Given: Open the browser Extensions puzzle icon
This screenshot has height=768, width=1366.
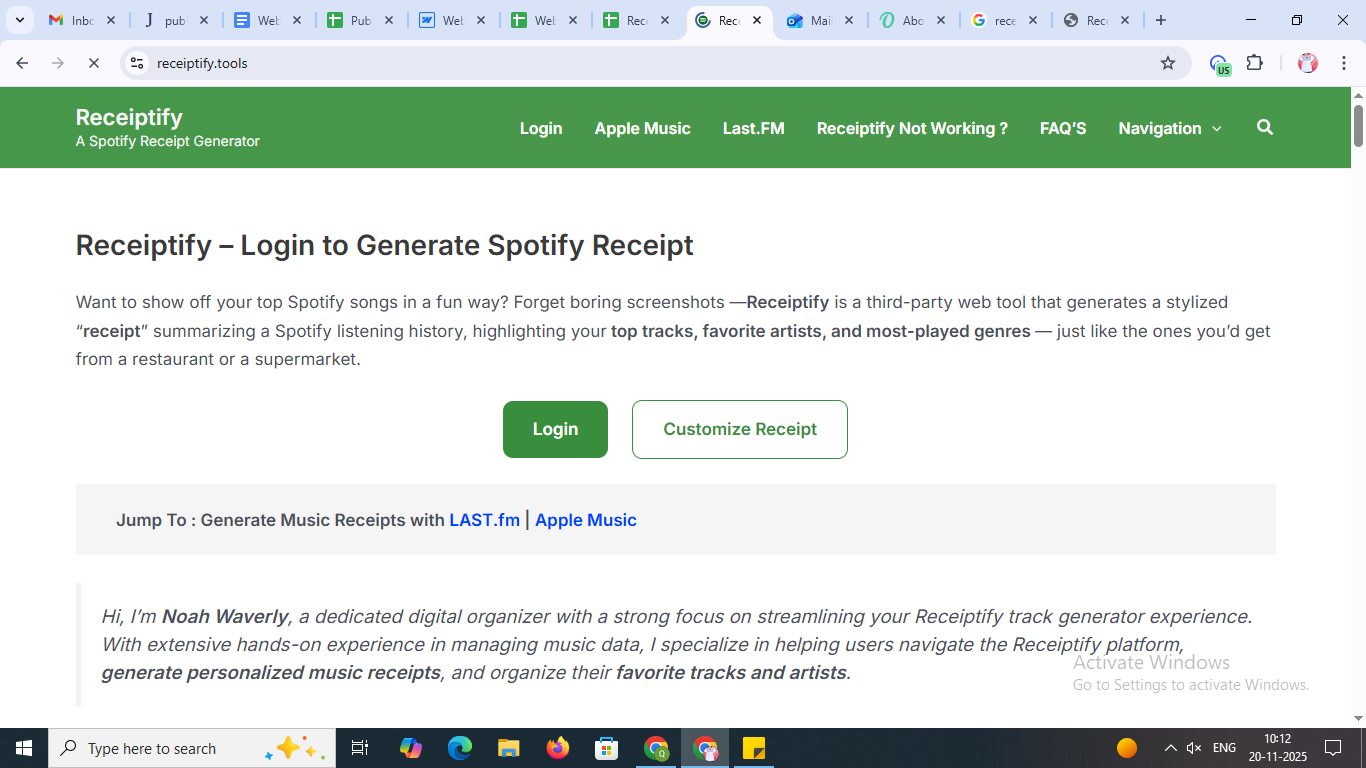Looking at the screenshot, I should pos(1255,63).
